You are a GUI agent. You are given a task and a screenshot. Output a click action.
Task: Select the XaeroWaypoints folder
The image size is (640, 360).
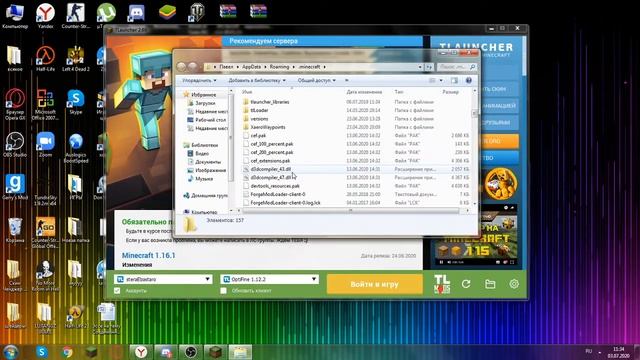[268, 127]
